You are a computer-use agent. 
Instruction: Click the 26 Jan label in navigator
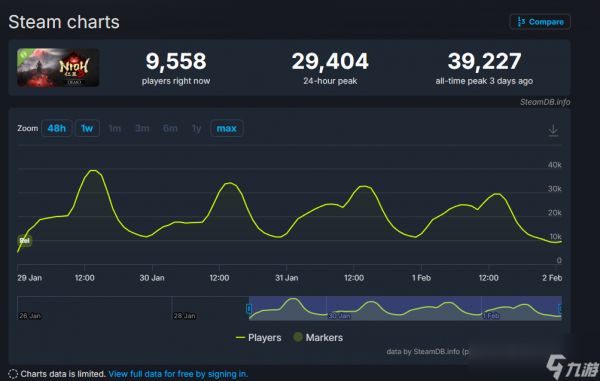coord(30,316)
